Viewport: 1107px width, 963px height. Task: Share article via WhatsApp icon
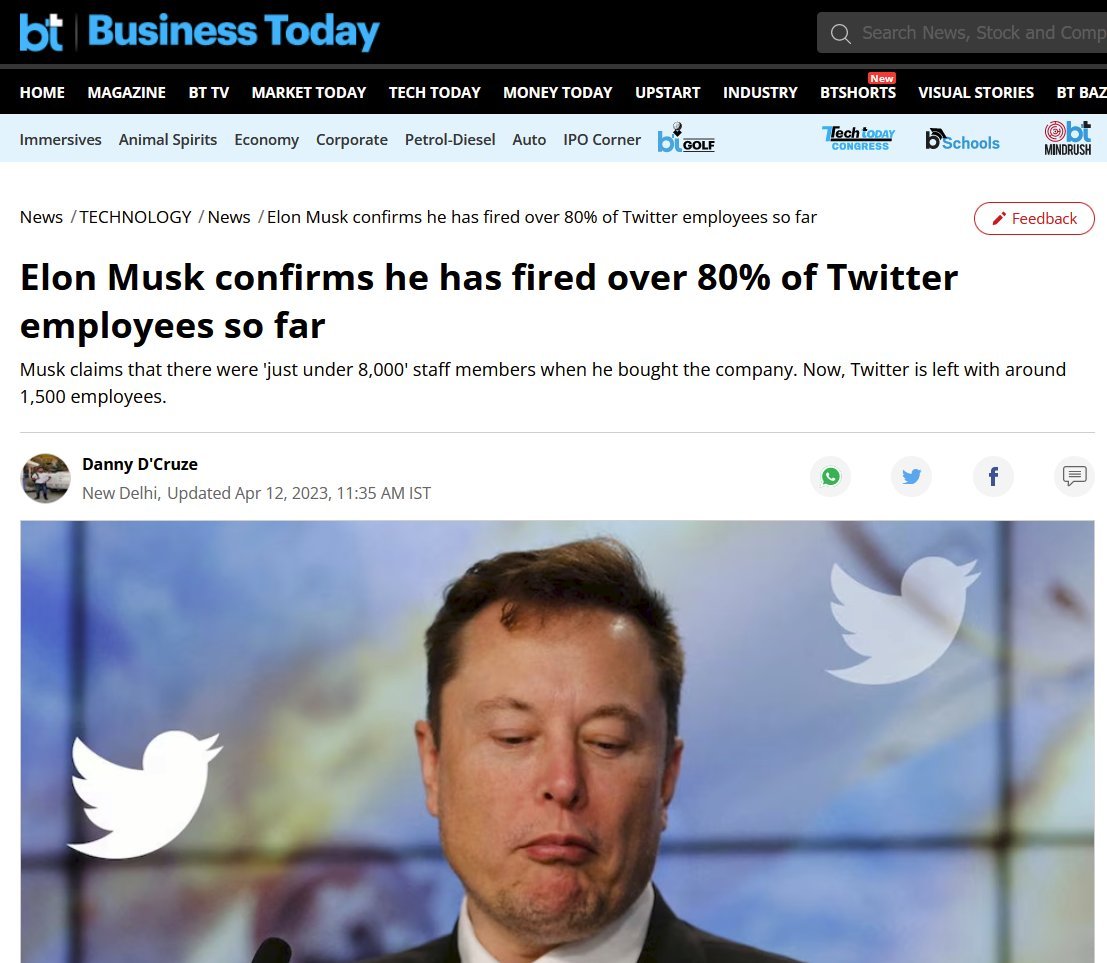tap(830, 477)
